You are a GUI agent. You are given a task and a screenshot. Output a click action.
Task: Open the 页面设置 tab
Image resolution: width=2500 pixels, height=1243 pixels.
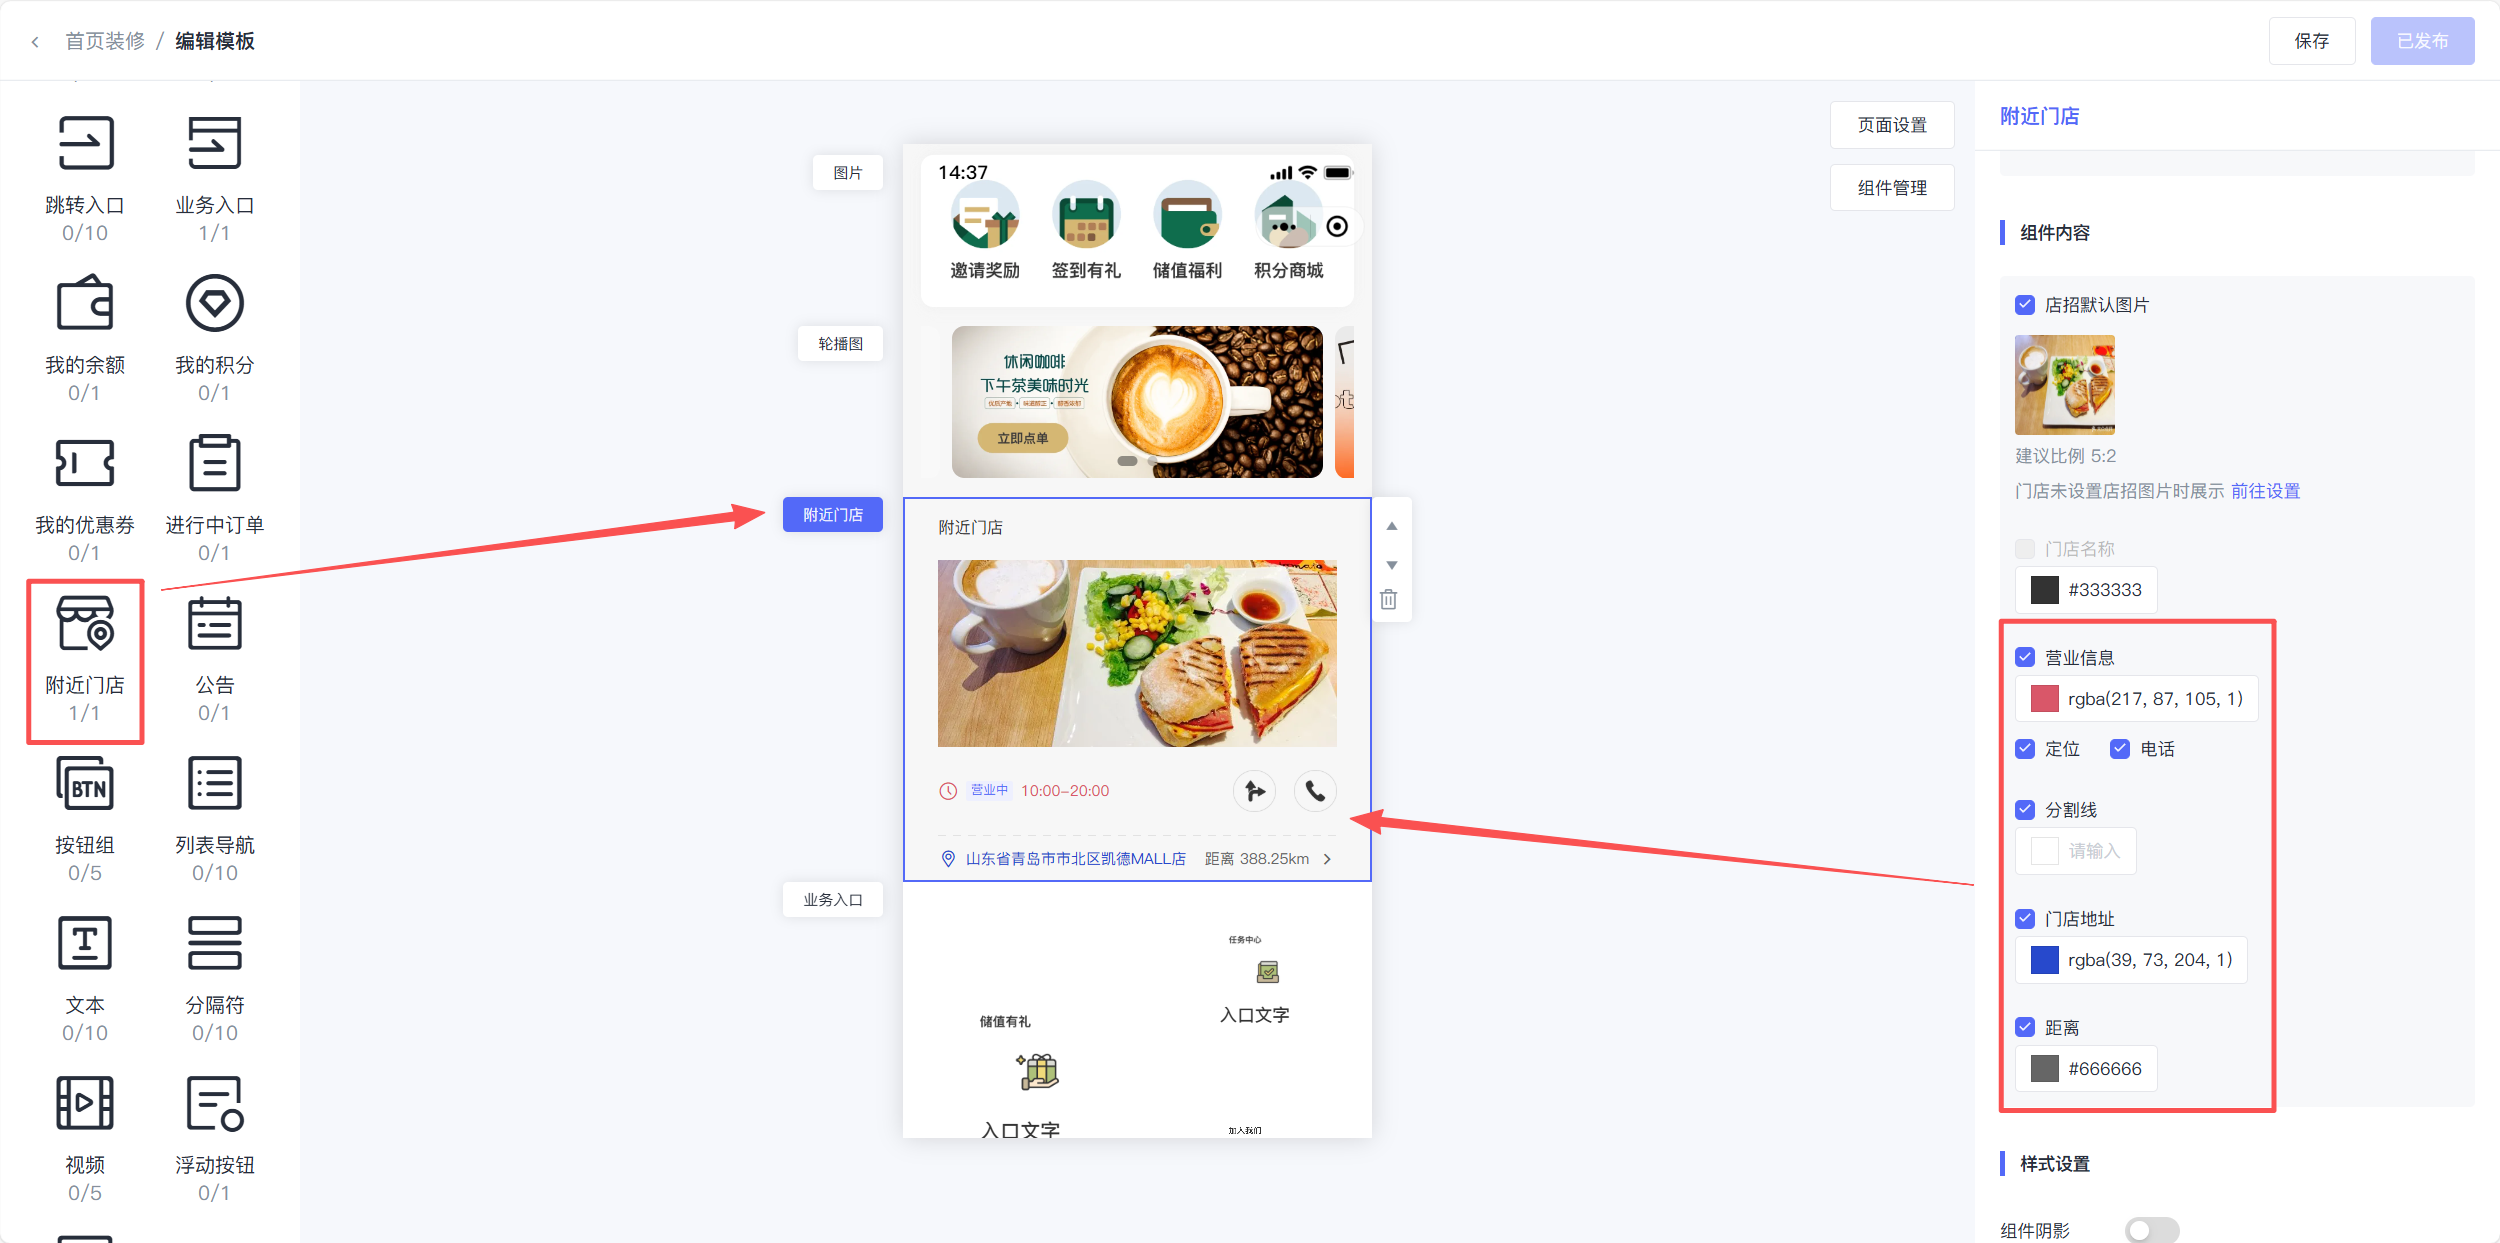point(1892,125)
